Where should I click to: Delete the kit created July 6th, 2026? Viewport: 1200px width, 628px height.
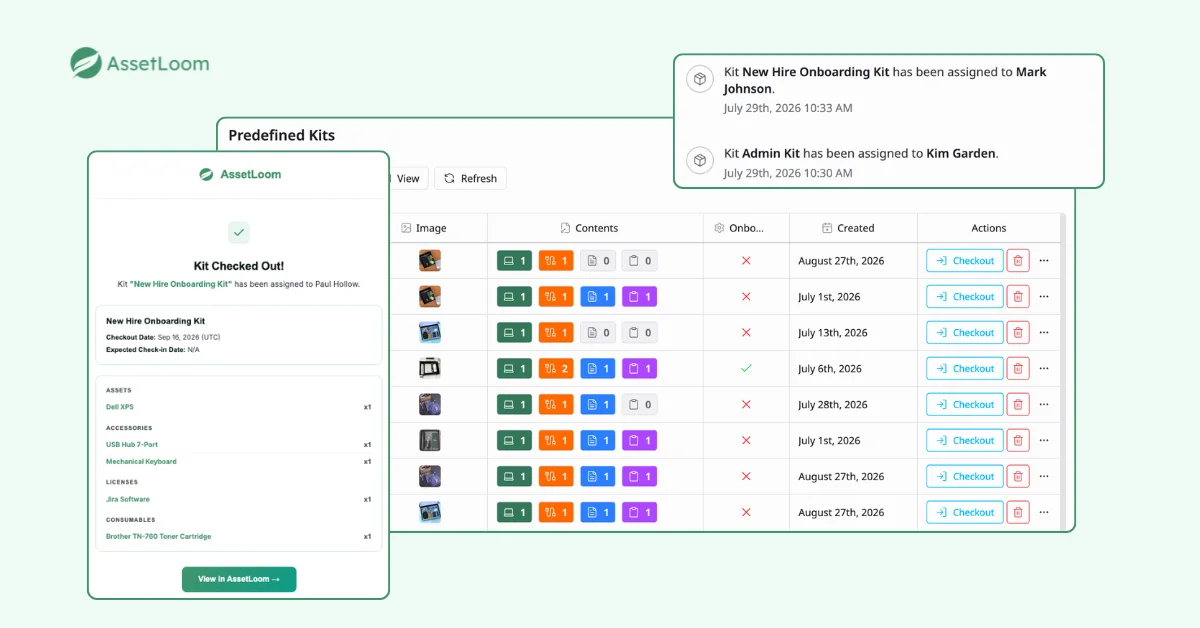[x=1017, y=368]
